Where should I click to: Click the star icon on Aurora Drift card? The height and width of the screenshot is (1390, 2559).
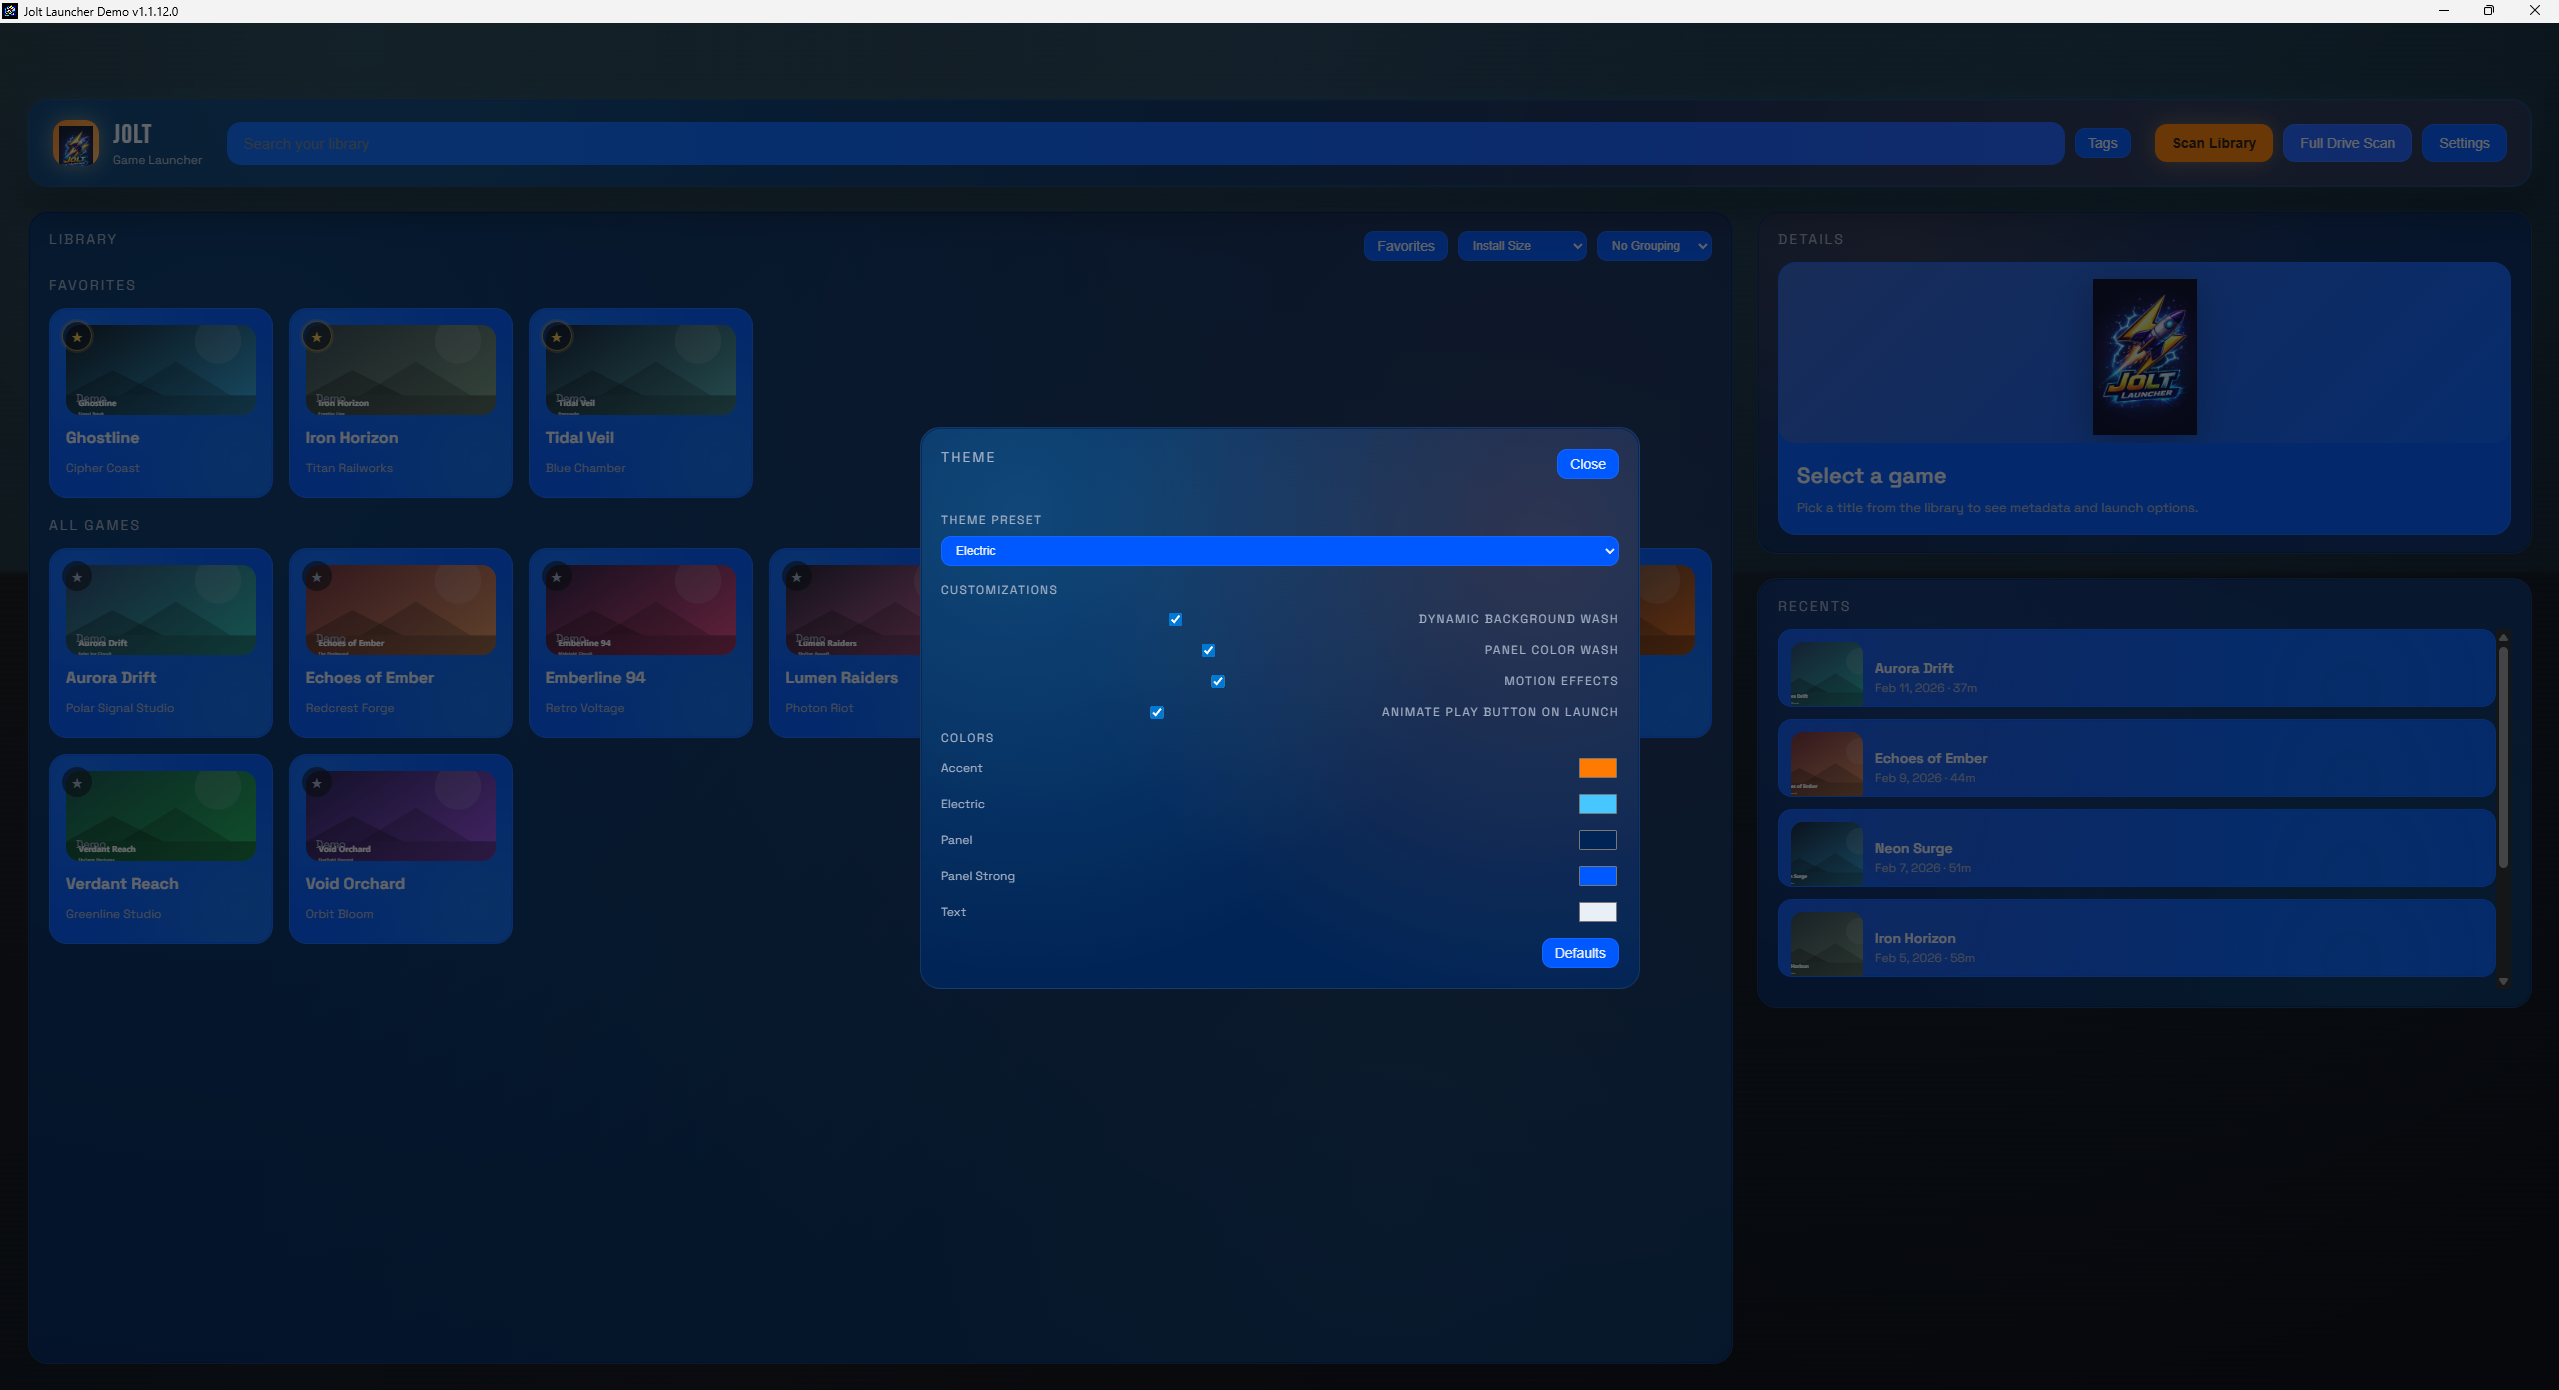[x=77, y=577]
